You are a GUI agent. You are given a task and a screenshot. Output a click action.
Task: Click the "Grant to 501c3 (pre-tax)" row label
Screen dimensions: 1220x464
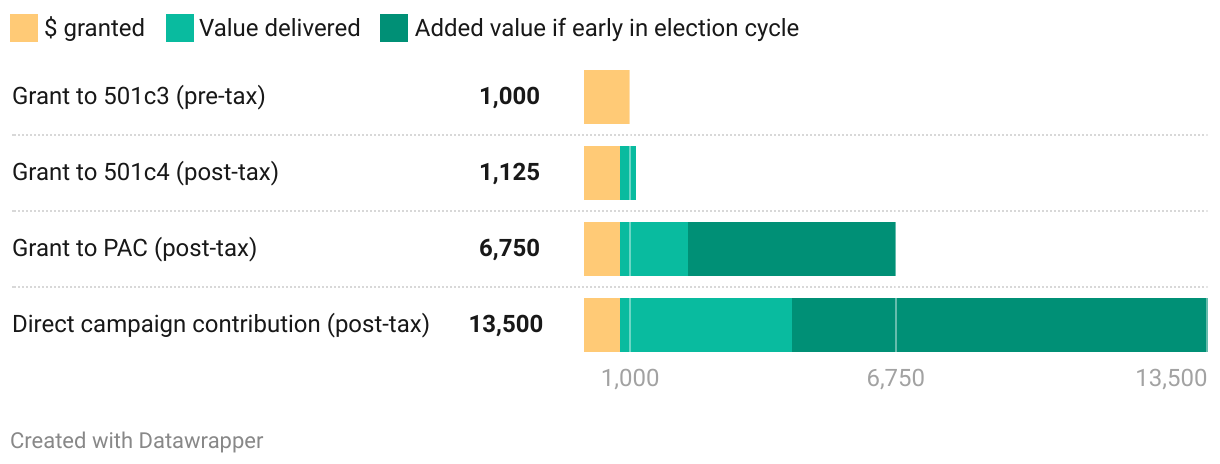coord(138,97)
